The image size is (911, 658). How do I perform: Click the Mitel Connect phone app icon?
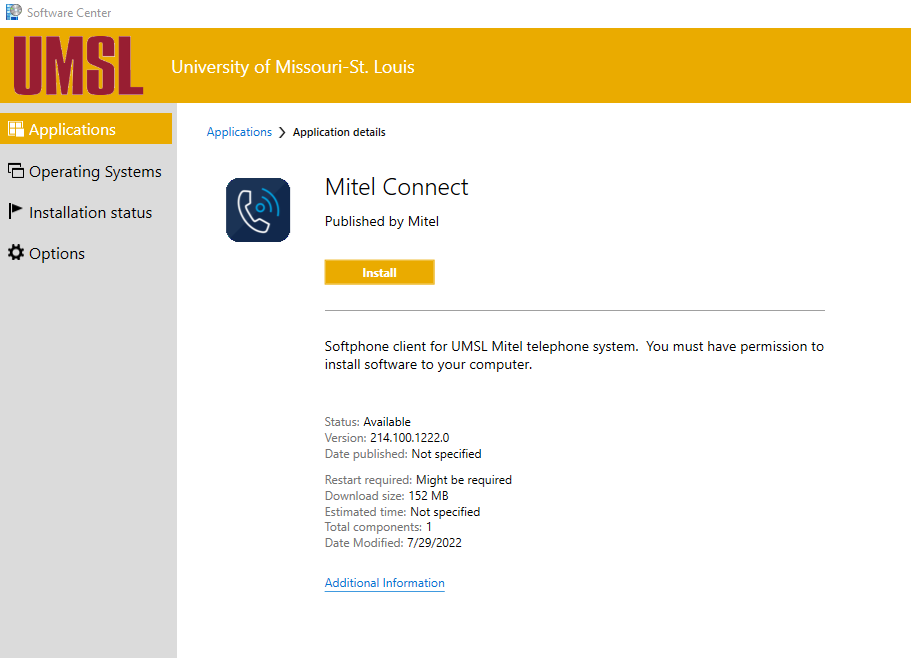(258, 210)
